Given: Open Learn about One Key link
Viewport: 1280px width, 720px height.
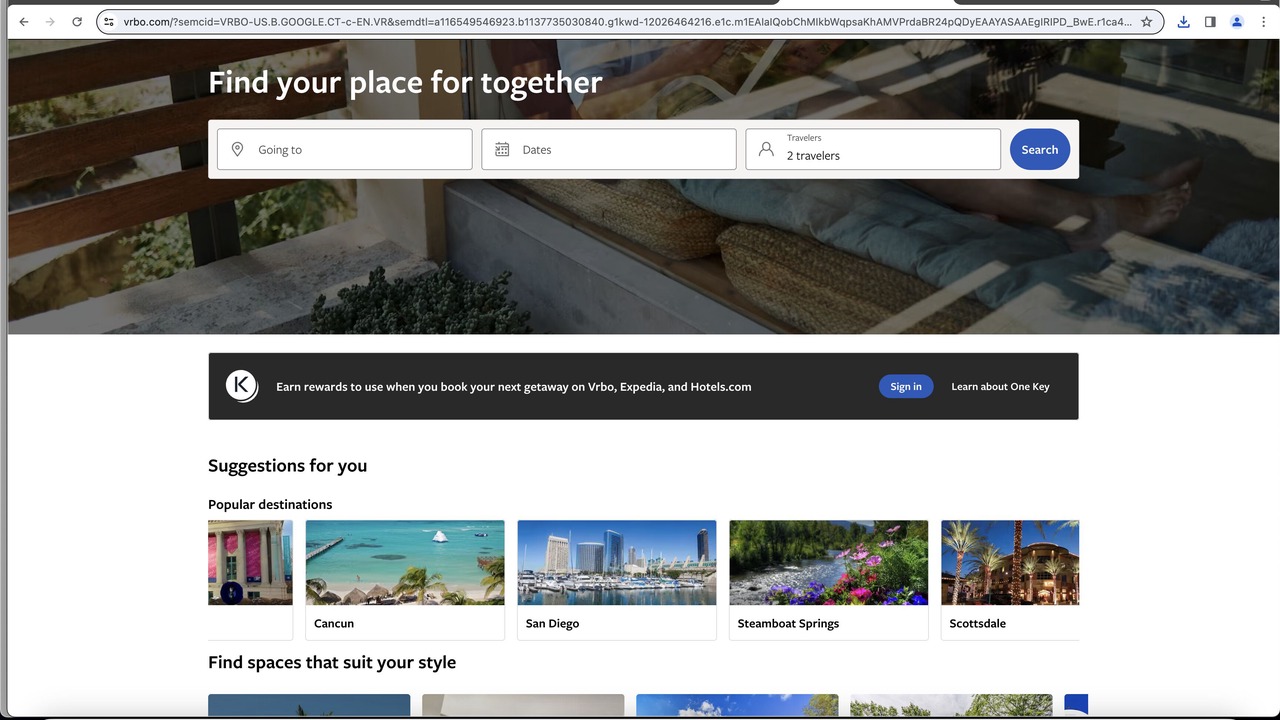Looking at the screenshot, I should (1000, 386).
